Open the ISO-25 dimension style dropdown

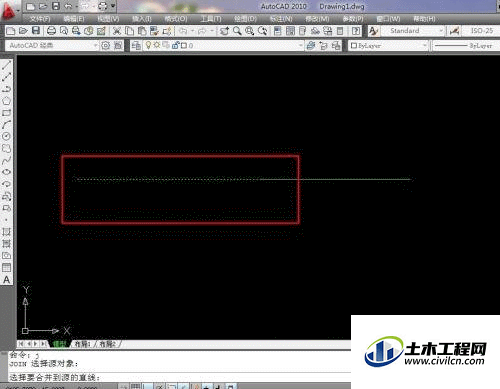coord(481,31)
